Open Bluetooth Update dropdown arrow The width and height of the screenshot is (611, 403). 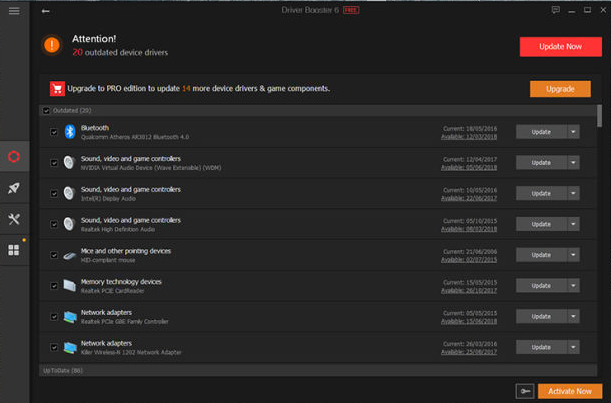pos(573,132)
